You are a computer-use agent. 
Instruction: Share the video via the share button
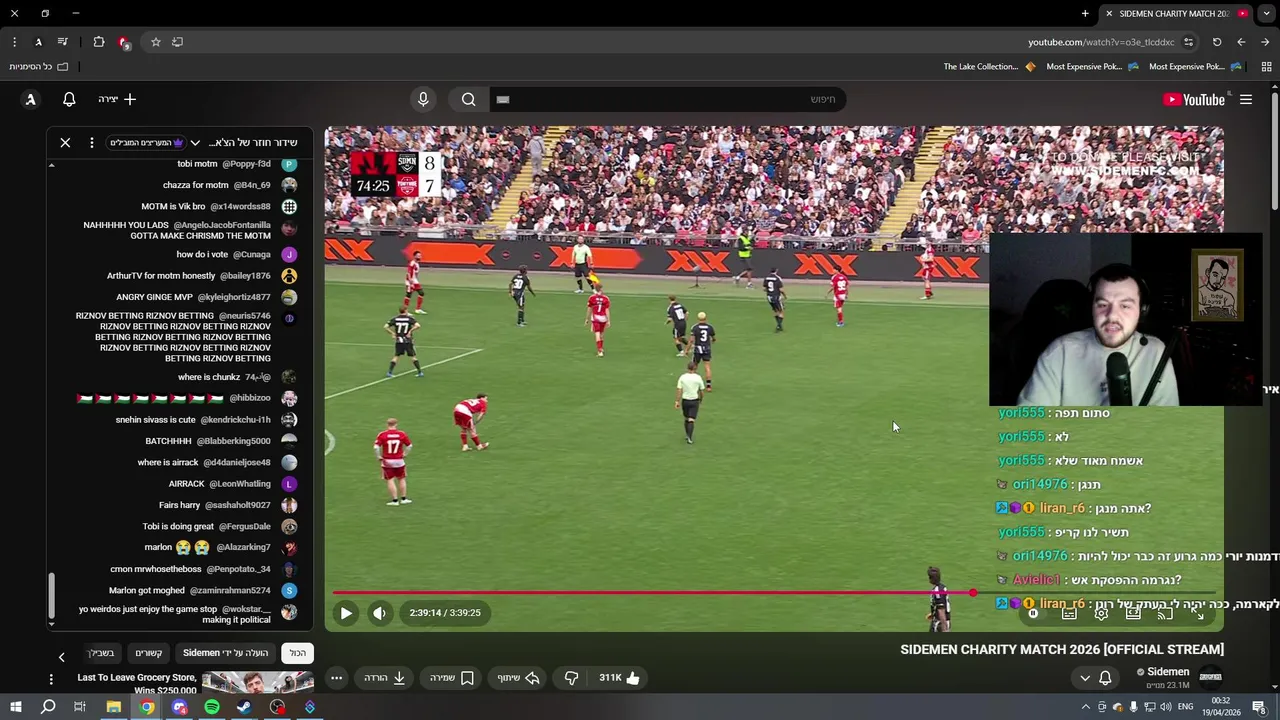519,678
